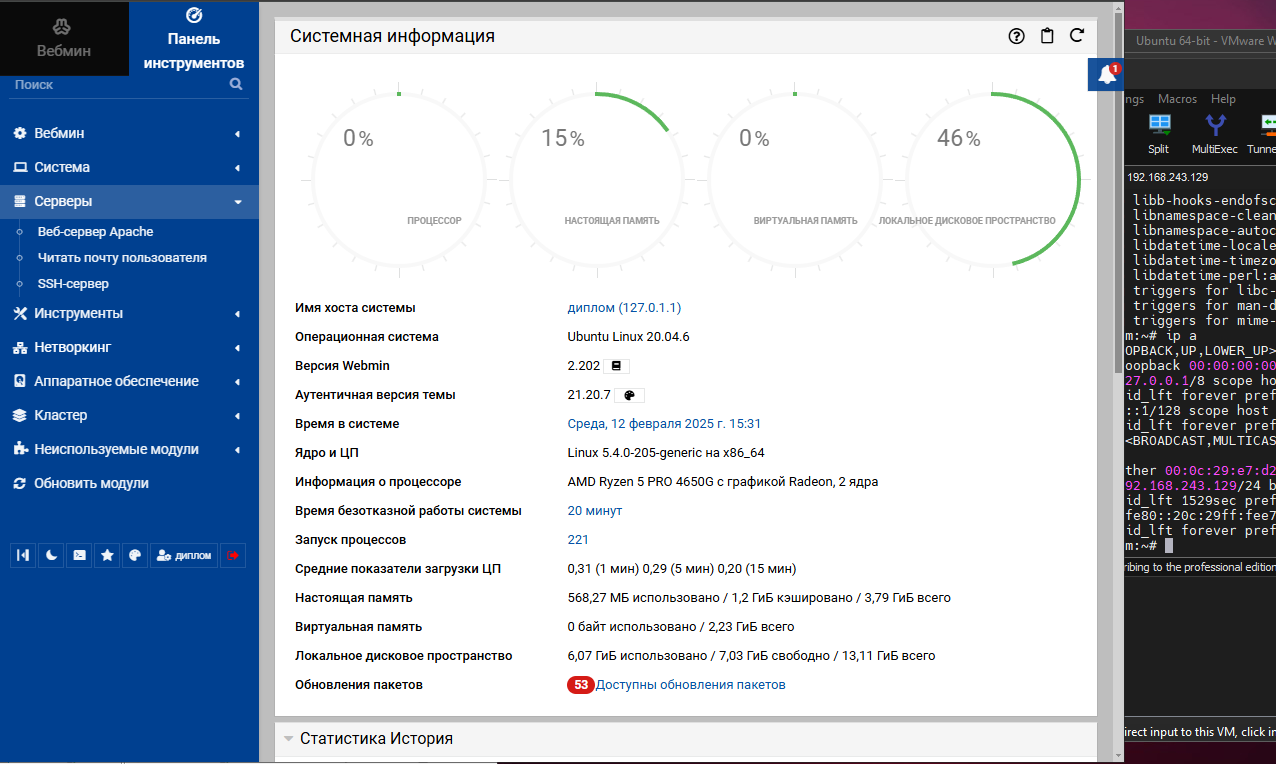Click Split icon in terminal toolbar
The height and width of the screenshot is (764, 1276).
pyautogui.click(x=1159, y=133)
